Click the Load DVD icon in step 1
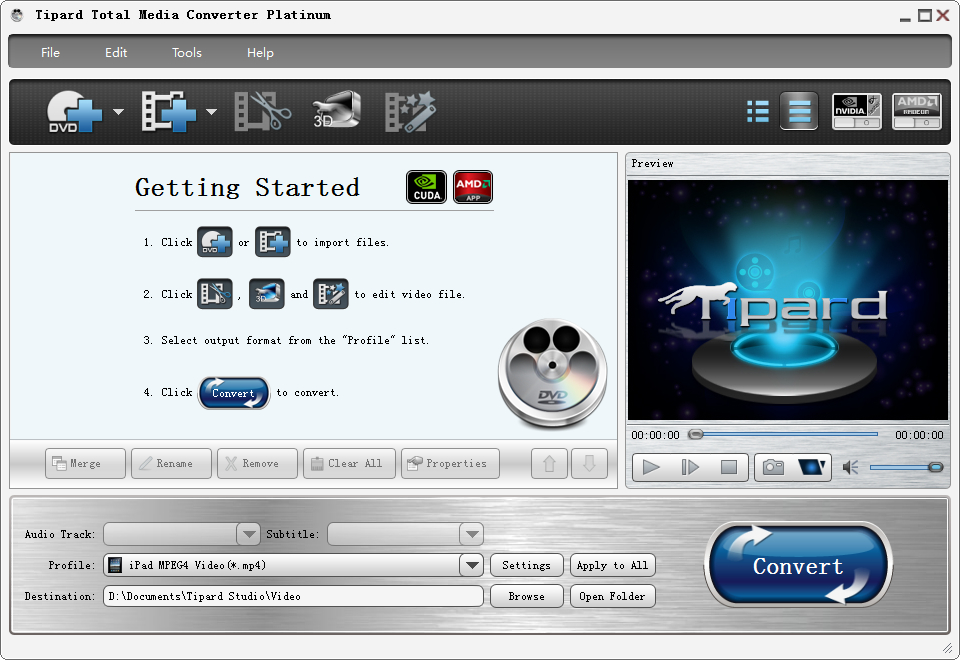 click(x=214, y=242)
